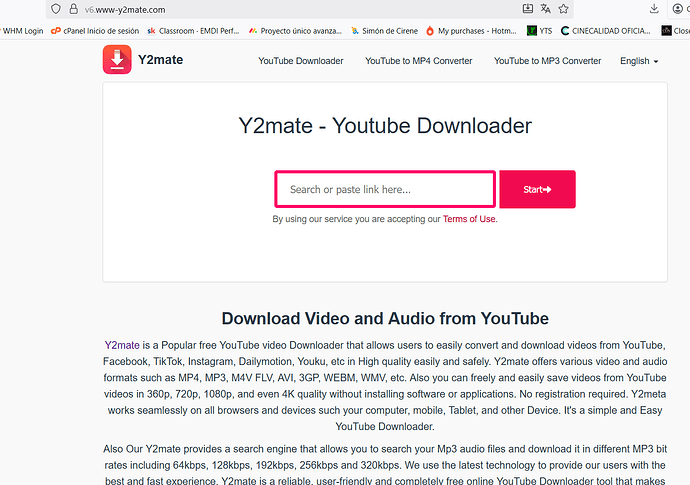
Task: Go to YouTube to MP4 Converter
Action: 418,61
